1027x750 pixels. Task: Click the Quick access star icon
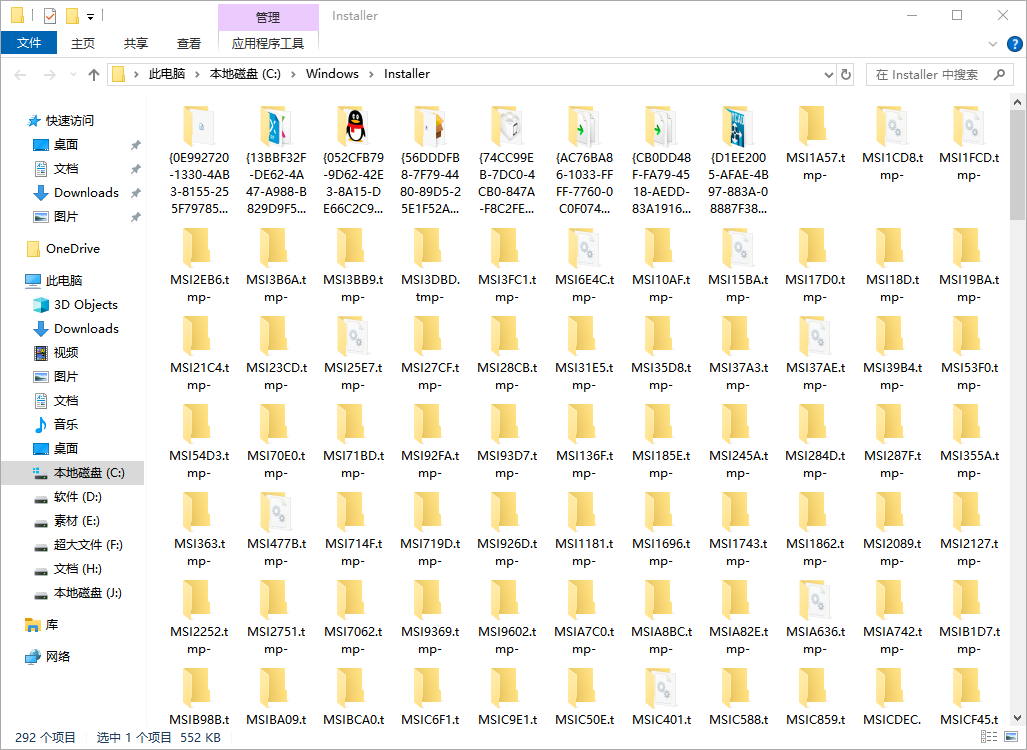(34, 121)
